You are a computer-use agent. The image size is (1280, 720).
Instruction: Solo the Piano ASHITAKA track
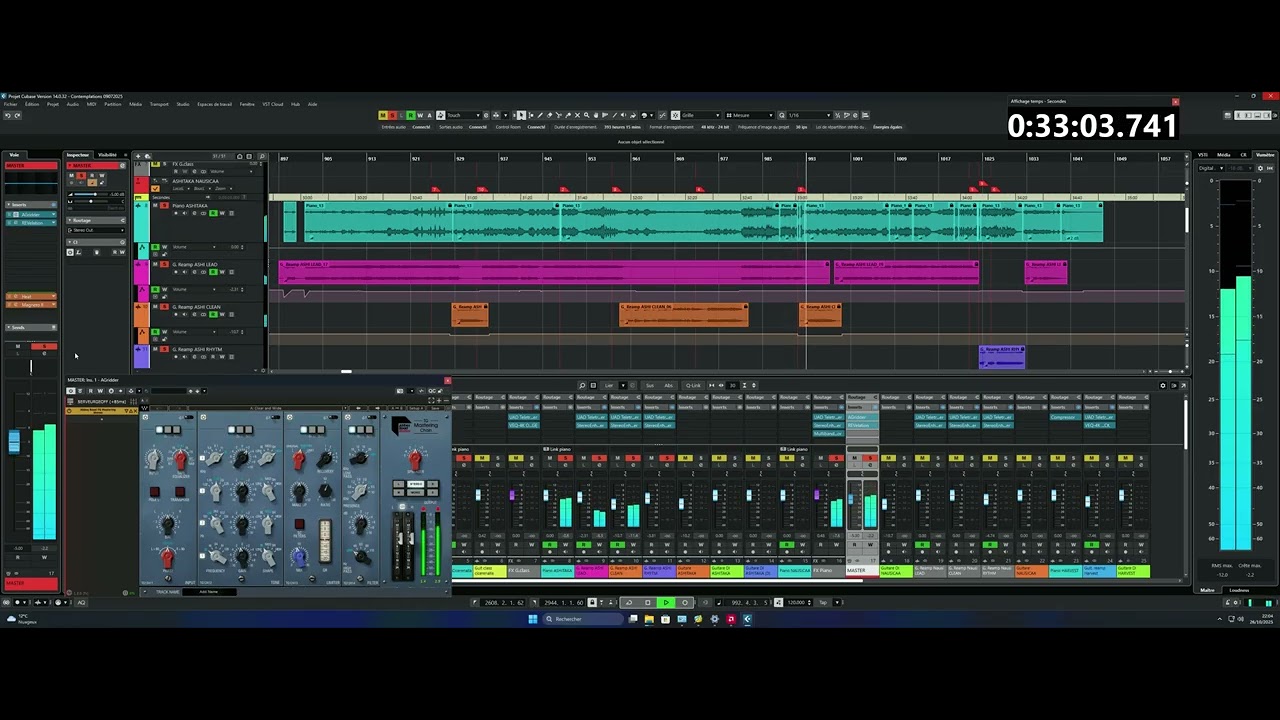click(x=164, y=205)
